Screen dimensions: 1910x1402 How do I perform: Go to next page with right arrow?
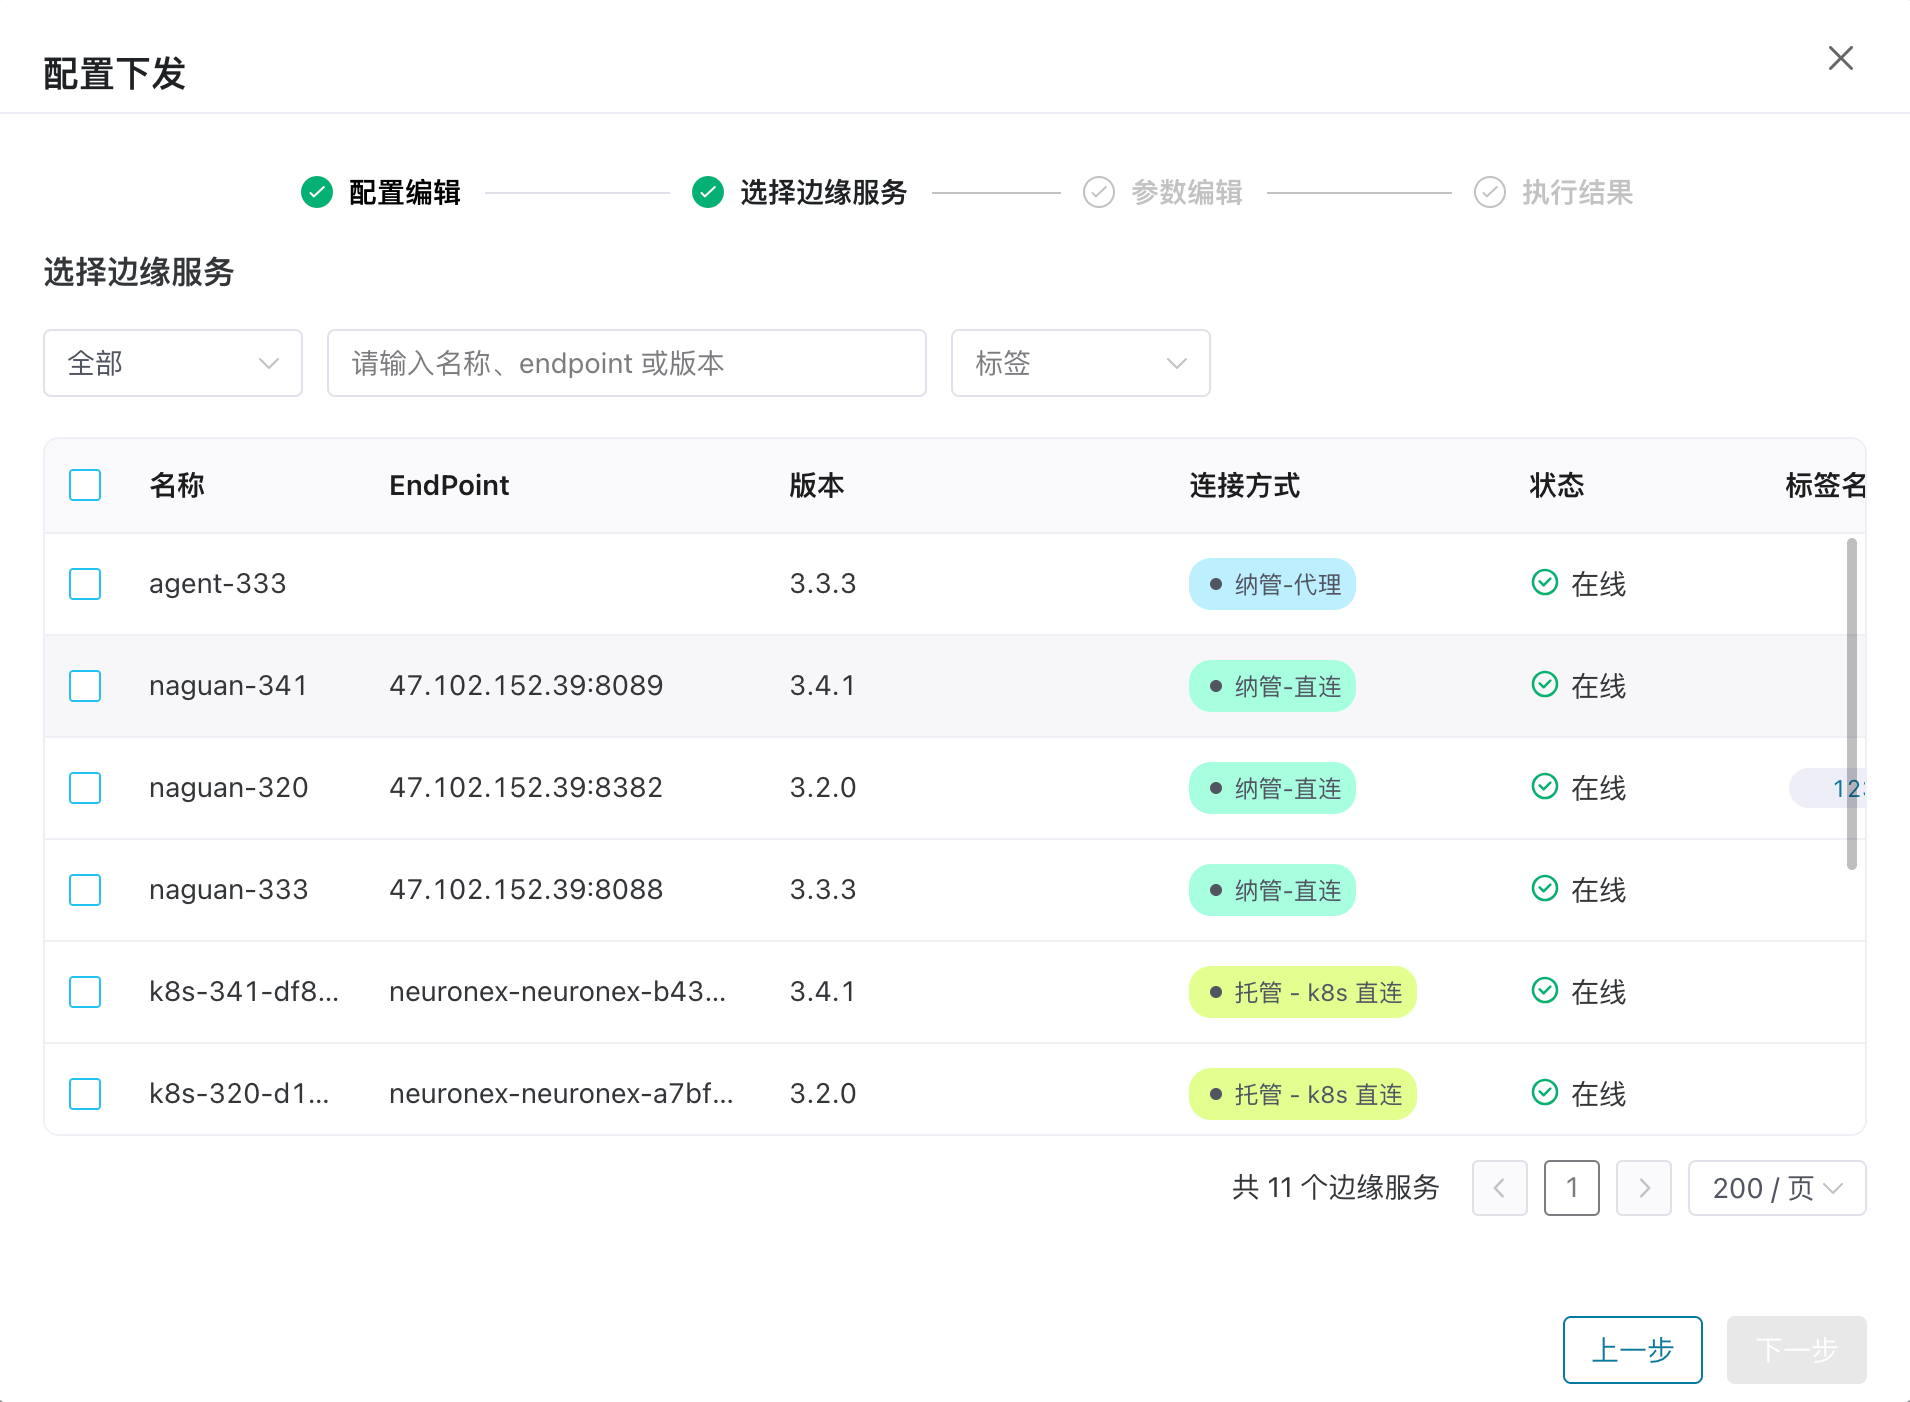tap(1643, 1188)
